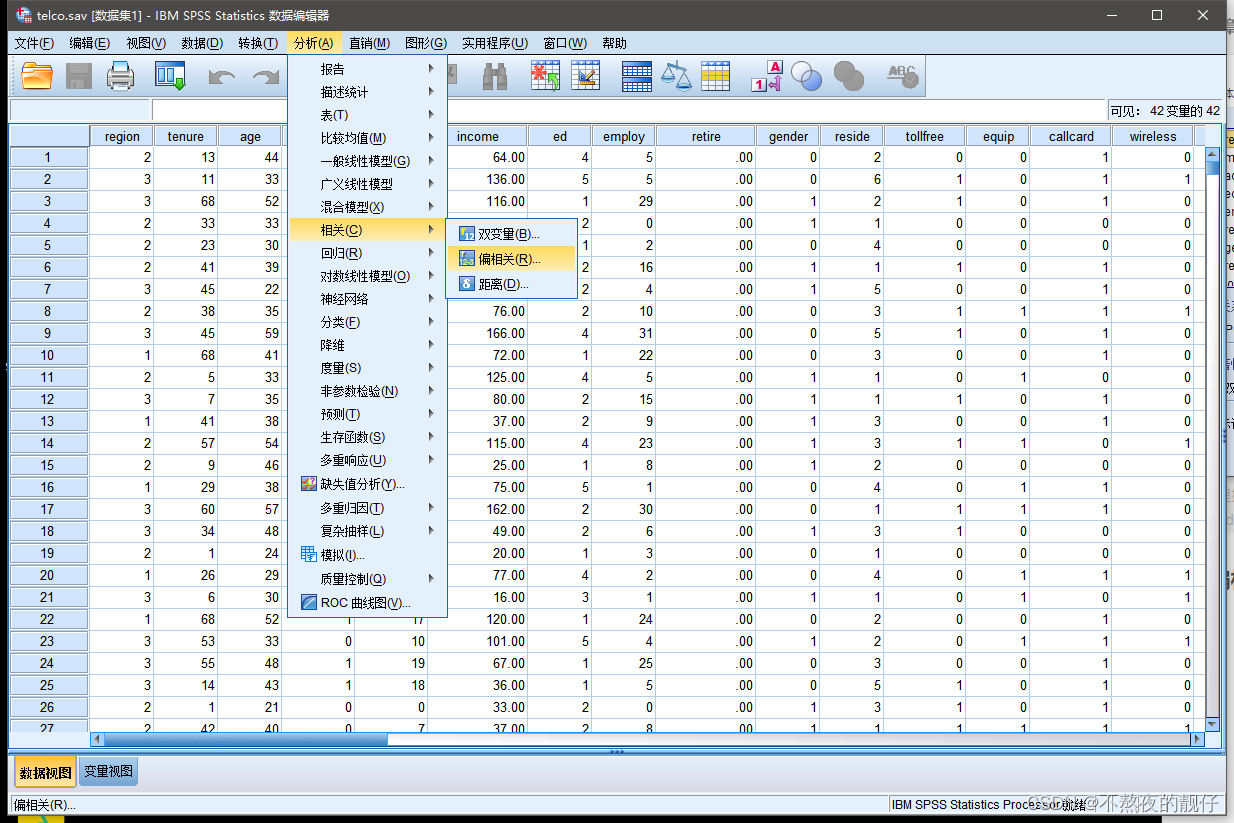Open the 转换(T) menu

258,43
